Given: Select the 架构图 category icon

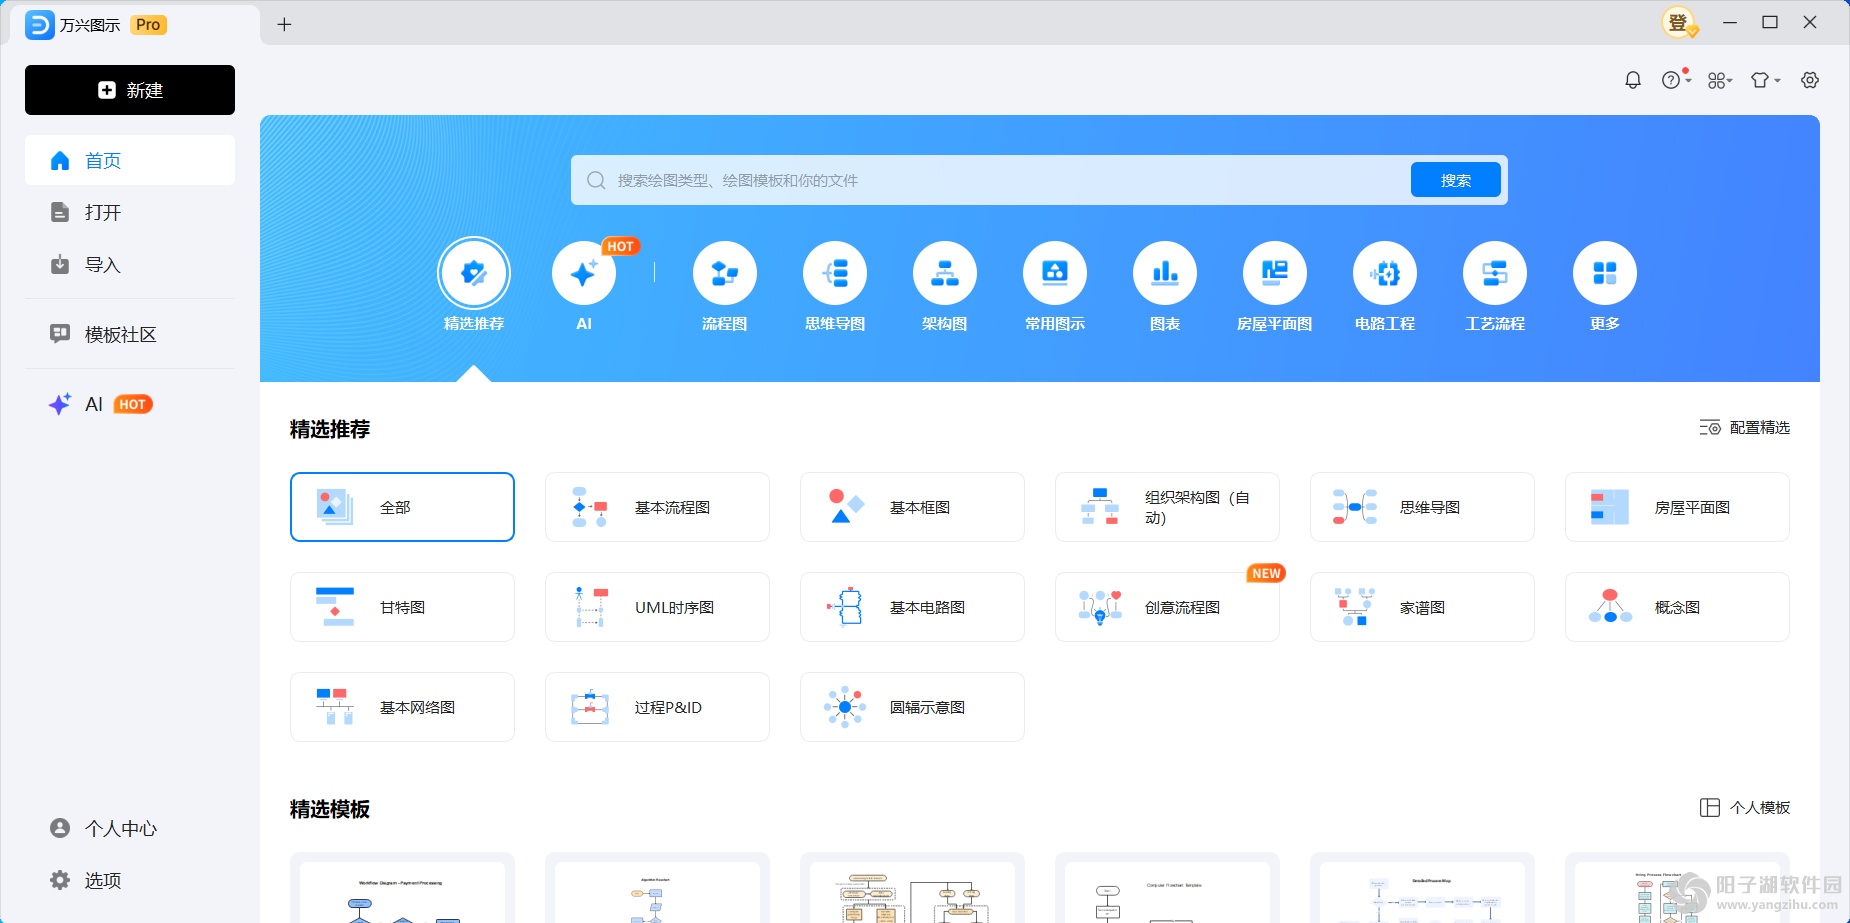Looking at the screenshot, I should [x=944, y=272].
